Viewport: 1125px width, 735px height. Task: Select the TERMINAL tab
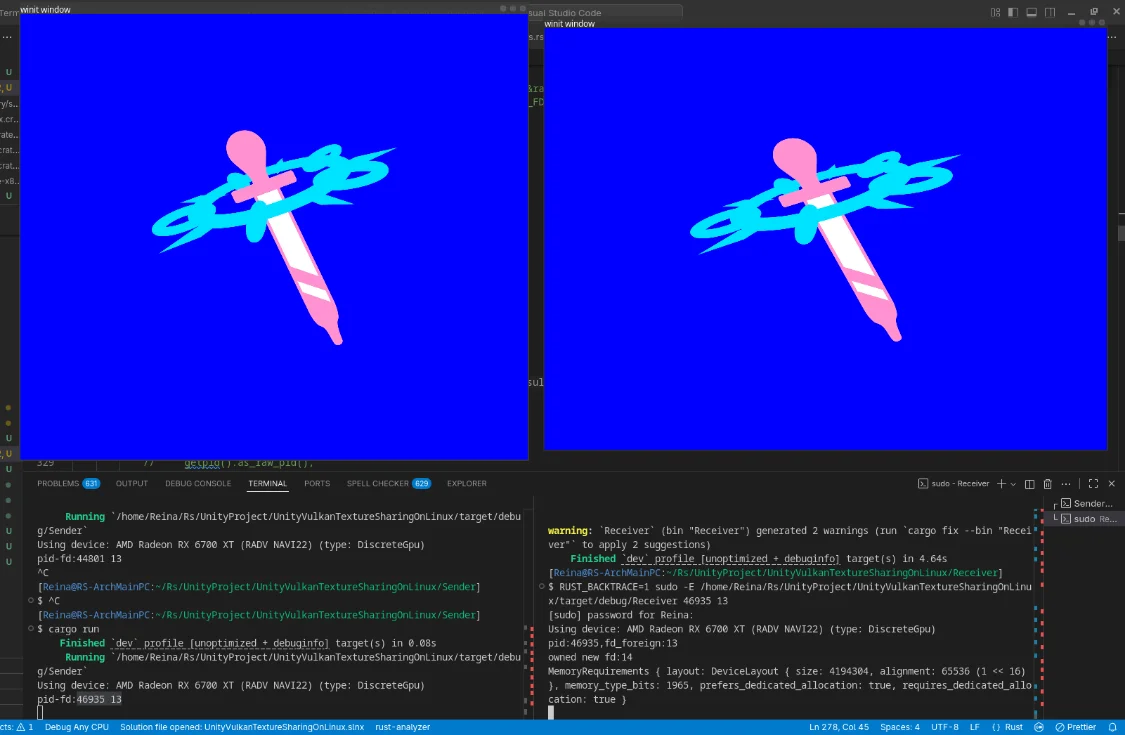[x=268, y=484]
